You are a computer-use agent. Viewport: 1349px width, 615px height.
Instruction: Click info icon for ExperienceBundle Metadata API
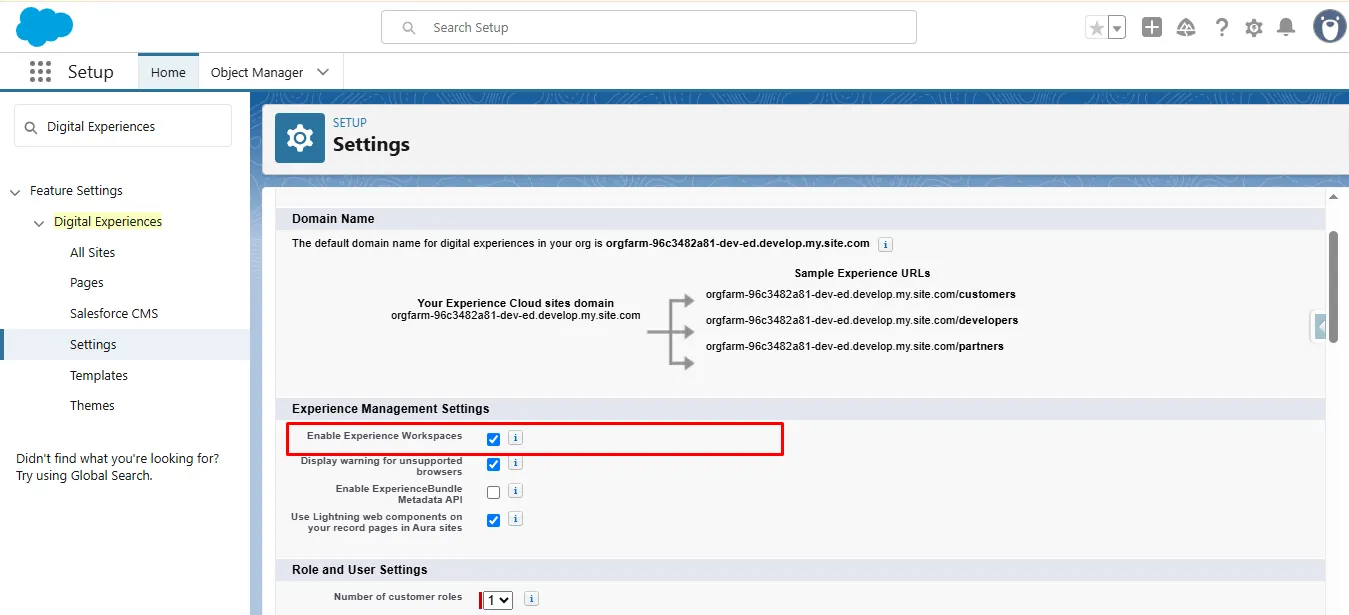(x=515, y=491)
